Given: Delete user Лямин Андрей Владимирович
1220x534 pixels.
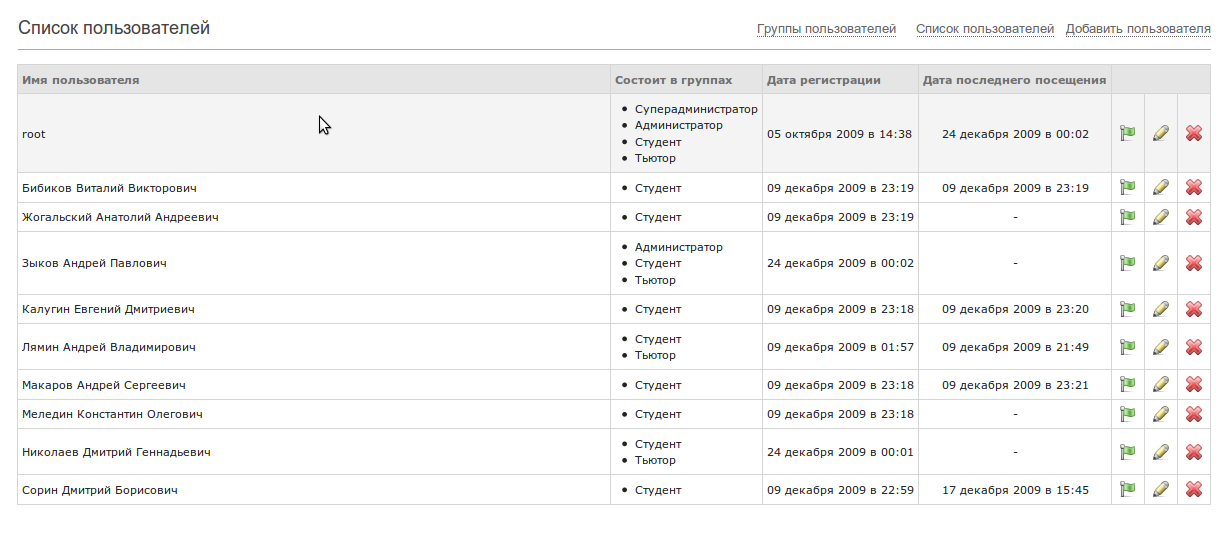Looking at the screenshot, I should coord(1194,347).
